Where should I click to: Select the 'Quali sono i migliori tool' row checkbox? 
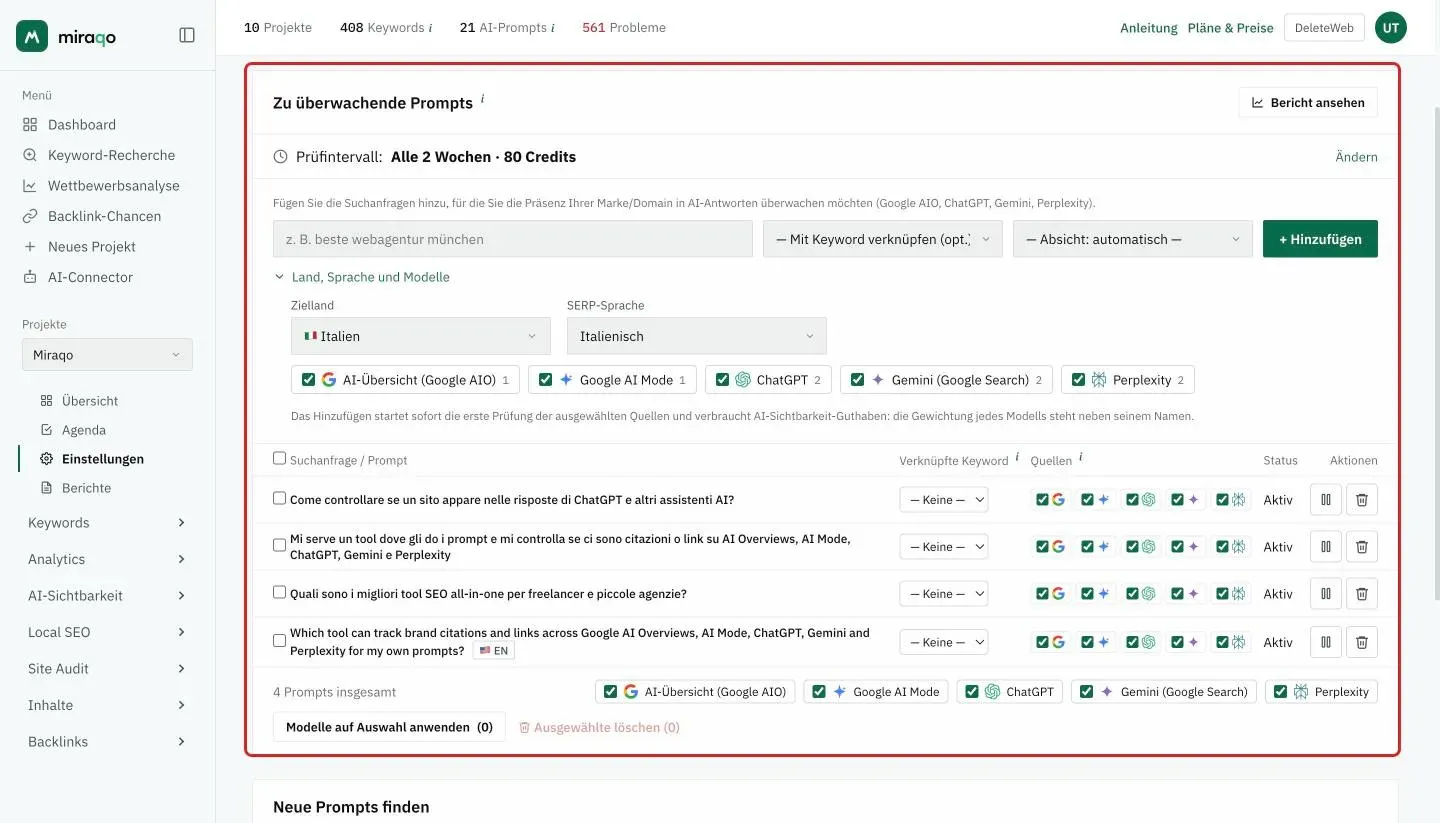pos(280,592)
